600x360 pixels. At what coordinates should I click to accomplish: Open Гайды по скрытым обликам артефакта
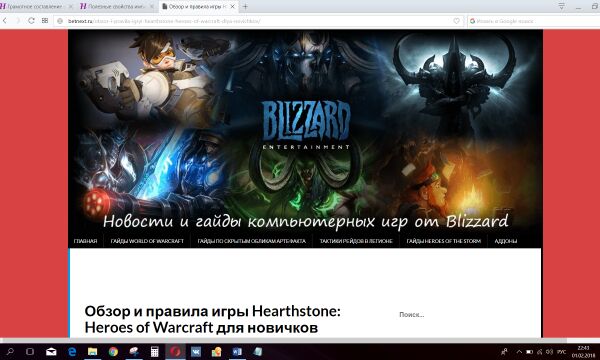pos(251,241)
